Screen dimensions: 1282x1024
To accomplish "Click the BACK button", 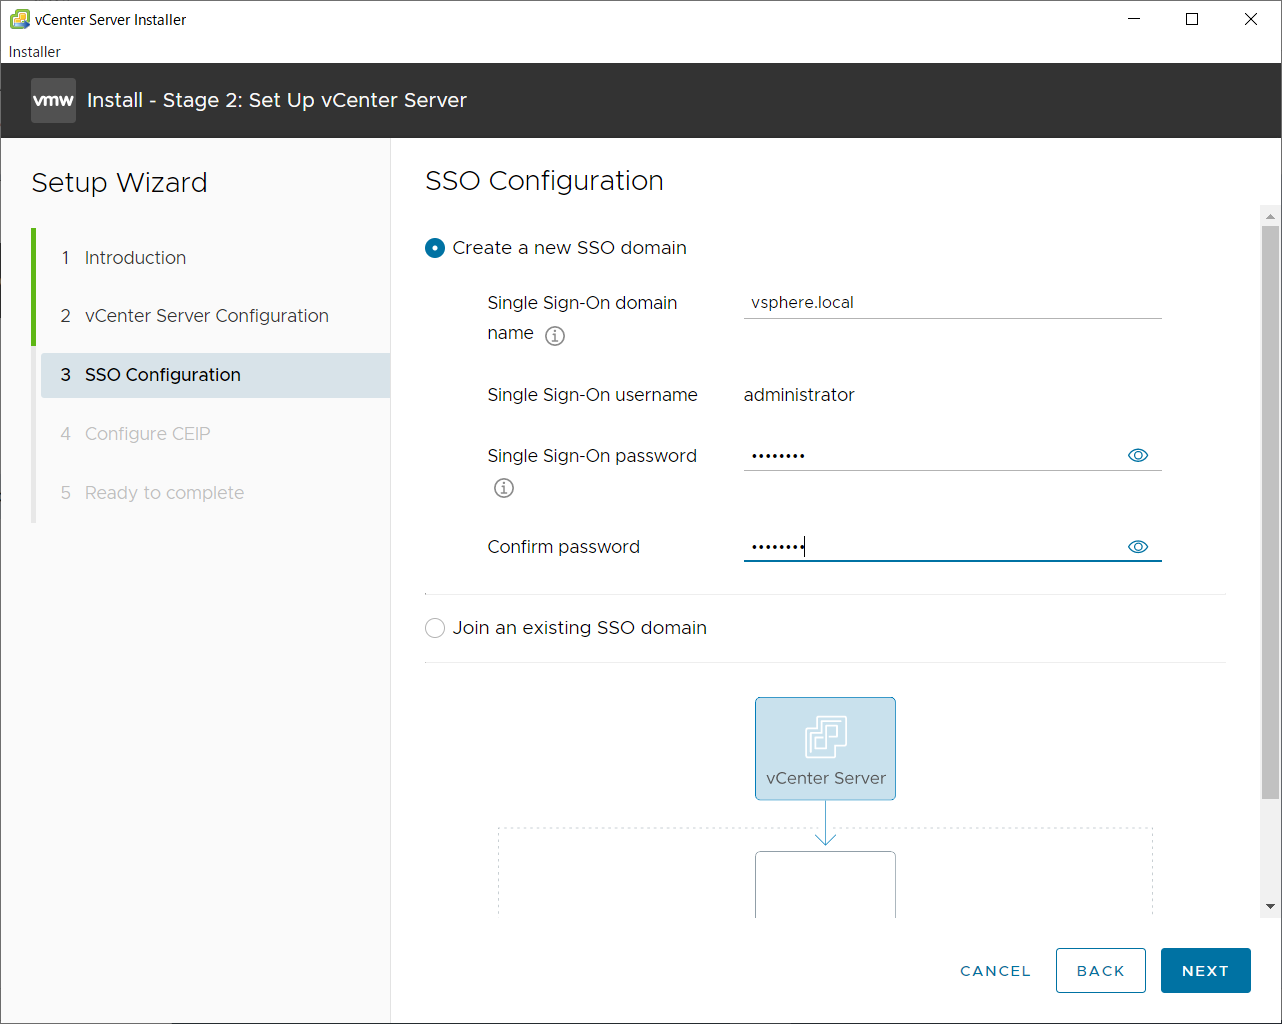I will click(1101, 971).
